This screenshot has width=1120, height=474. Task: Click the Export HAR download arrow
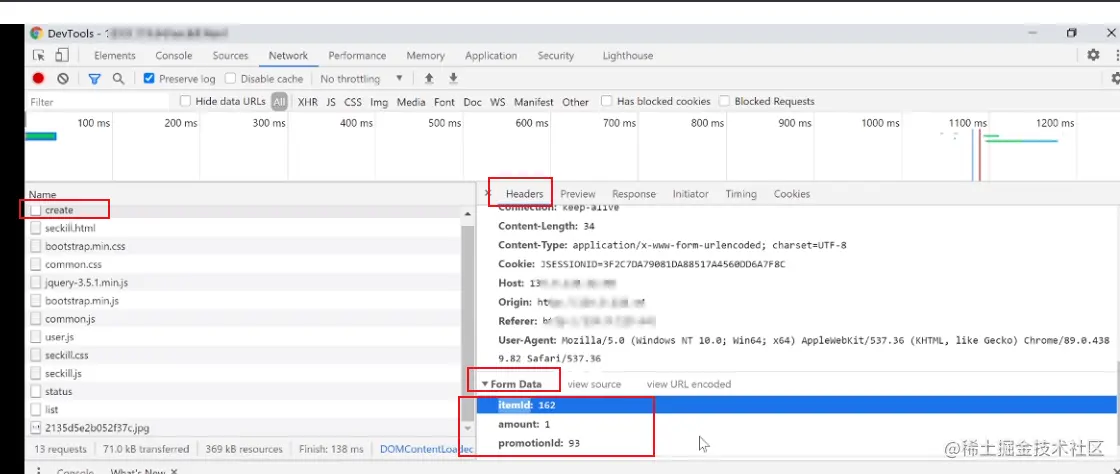coord(453,79)
